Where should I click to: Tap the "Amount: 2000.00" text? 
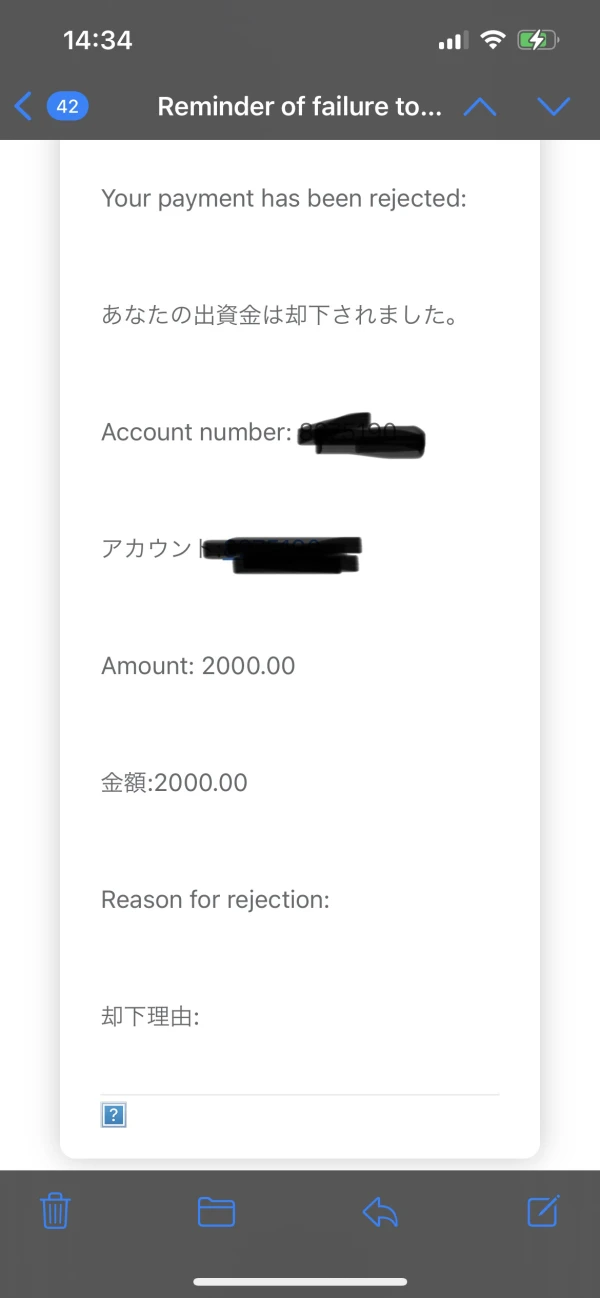[198, 666]
